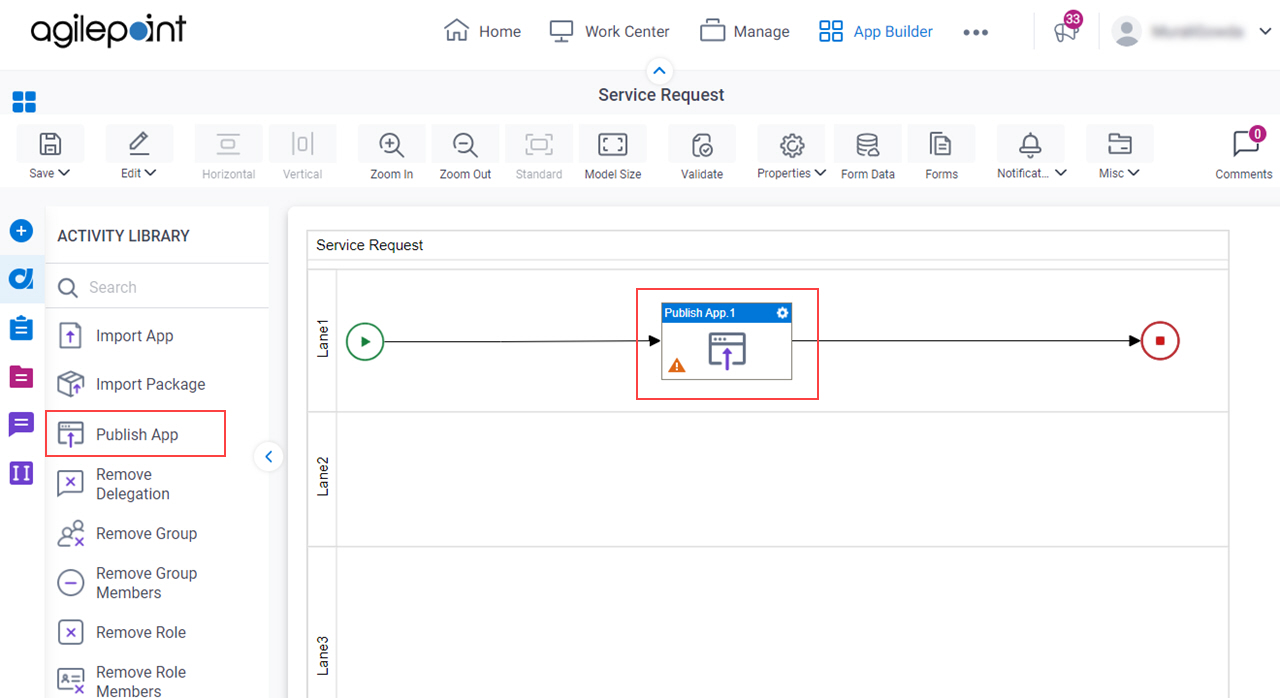This screenshot has width=1280, height=698.
Task: Open the App Builder menu
Action: point(876,31)
